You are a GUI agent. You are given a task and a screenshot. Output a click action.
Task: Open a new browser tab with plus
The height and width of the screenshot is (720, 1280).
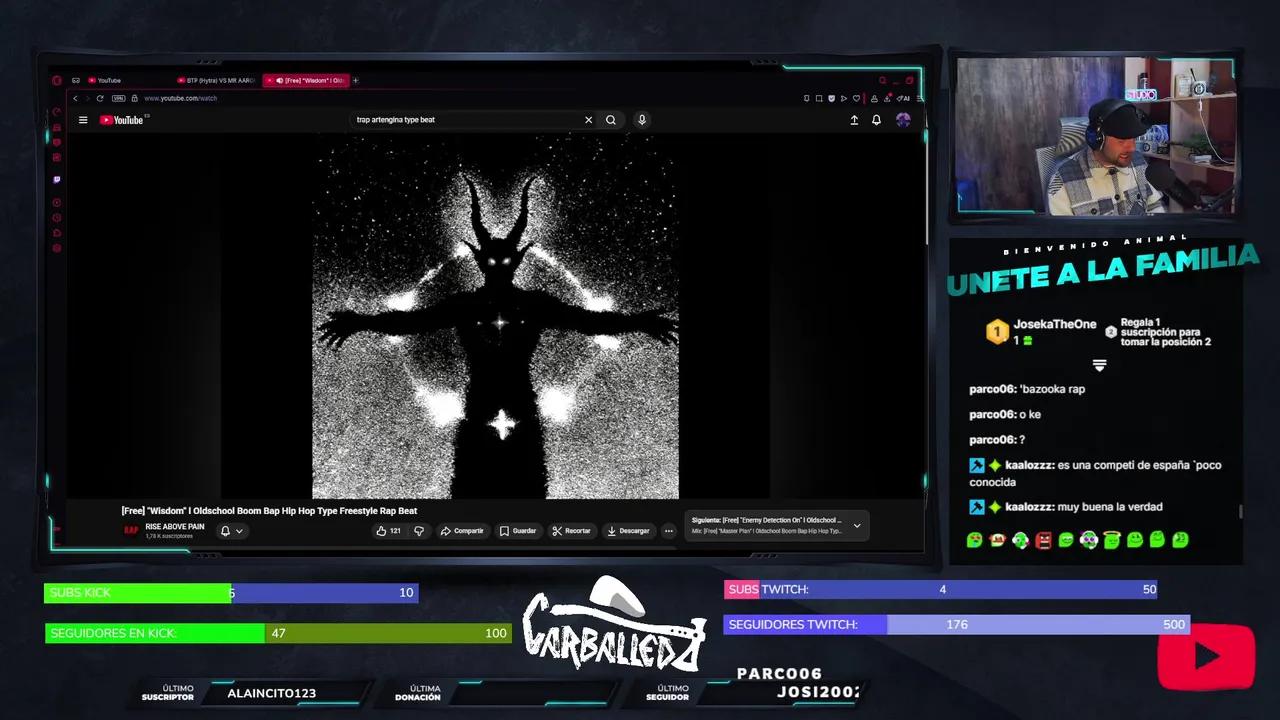[x=355, y=81]
